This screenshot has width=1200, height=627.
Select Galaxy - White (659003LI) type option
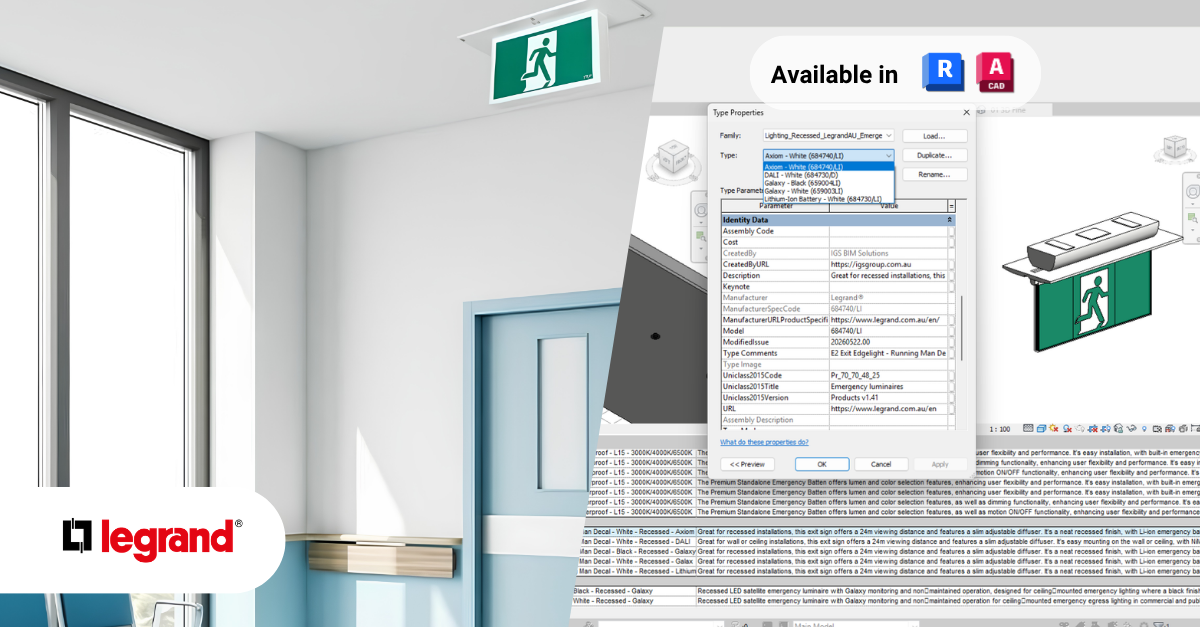point(828,191)
